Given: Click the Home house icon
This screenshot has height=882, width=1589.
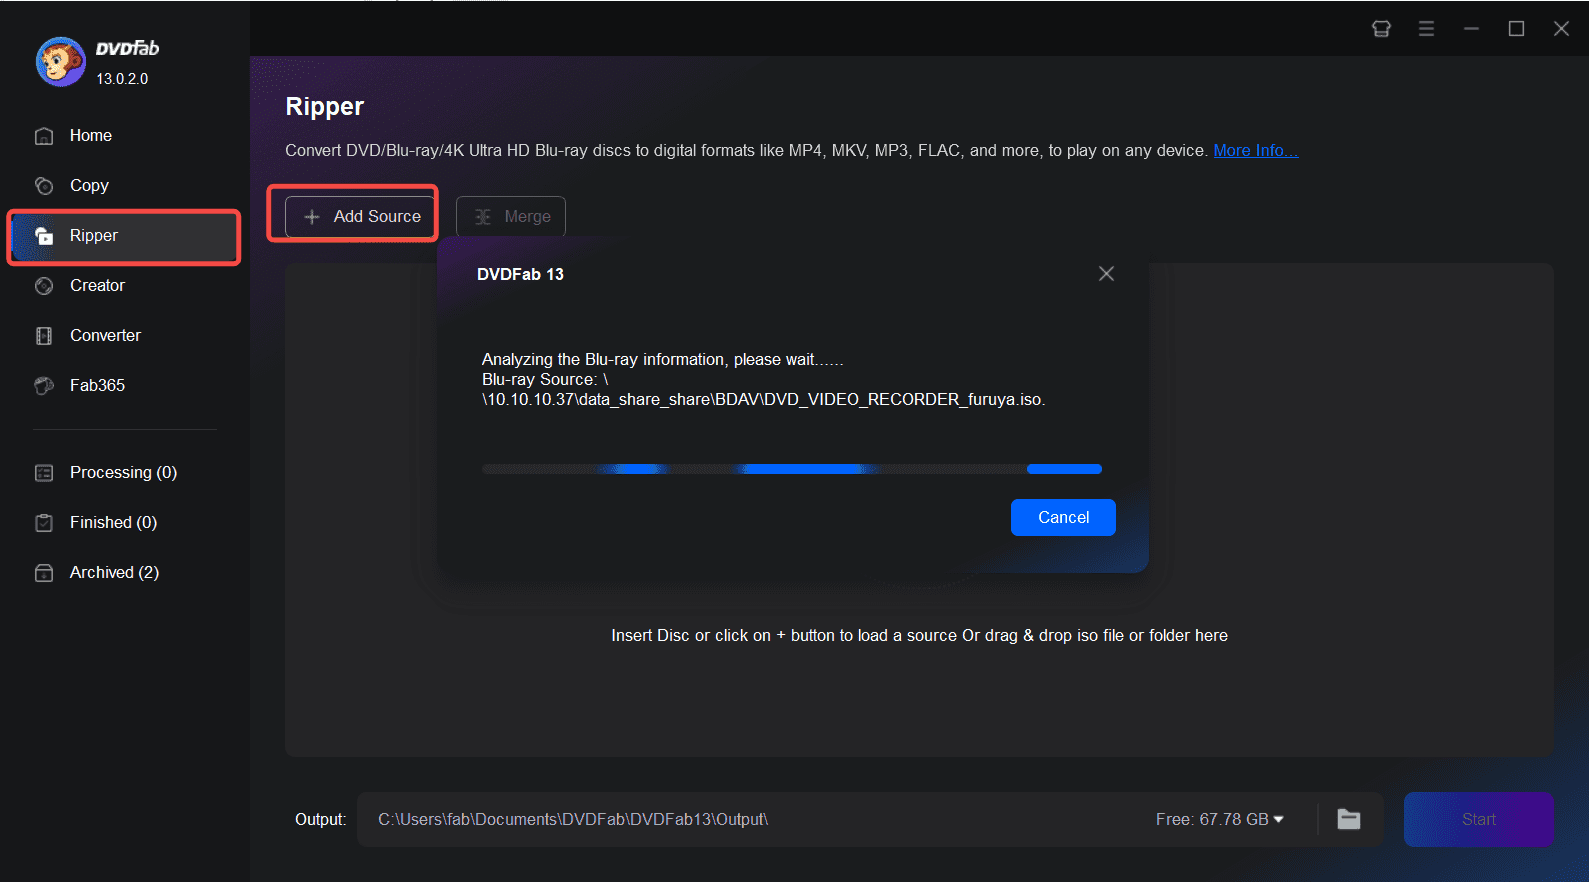Looking at the screenshot, I should (x=44, y=136).
